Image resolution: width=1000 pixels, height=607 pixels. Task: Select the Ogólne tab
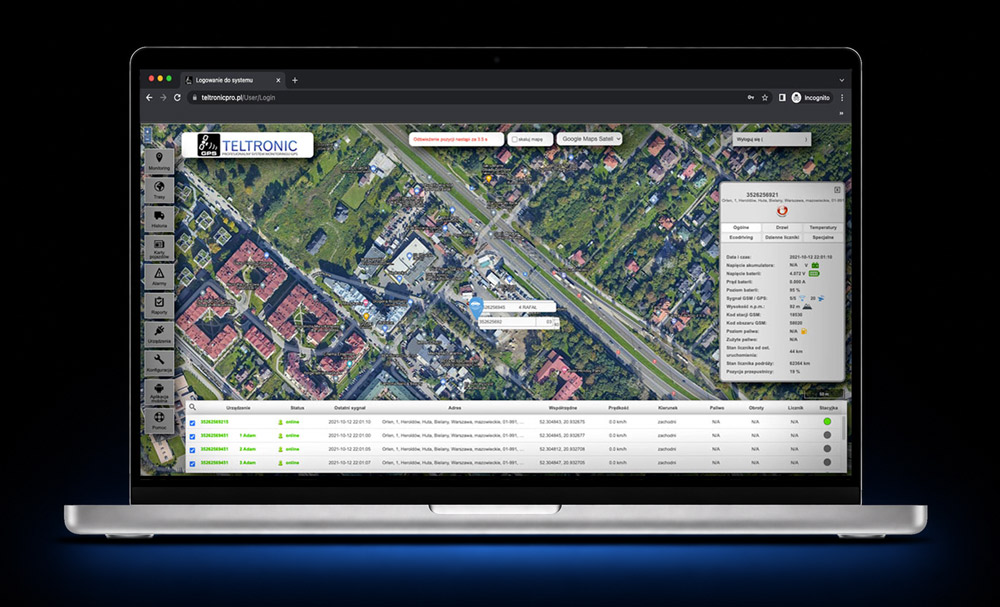(741, 228)
